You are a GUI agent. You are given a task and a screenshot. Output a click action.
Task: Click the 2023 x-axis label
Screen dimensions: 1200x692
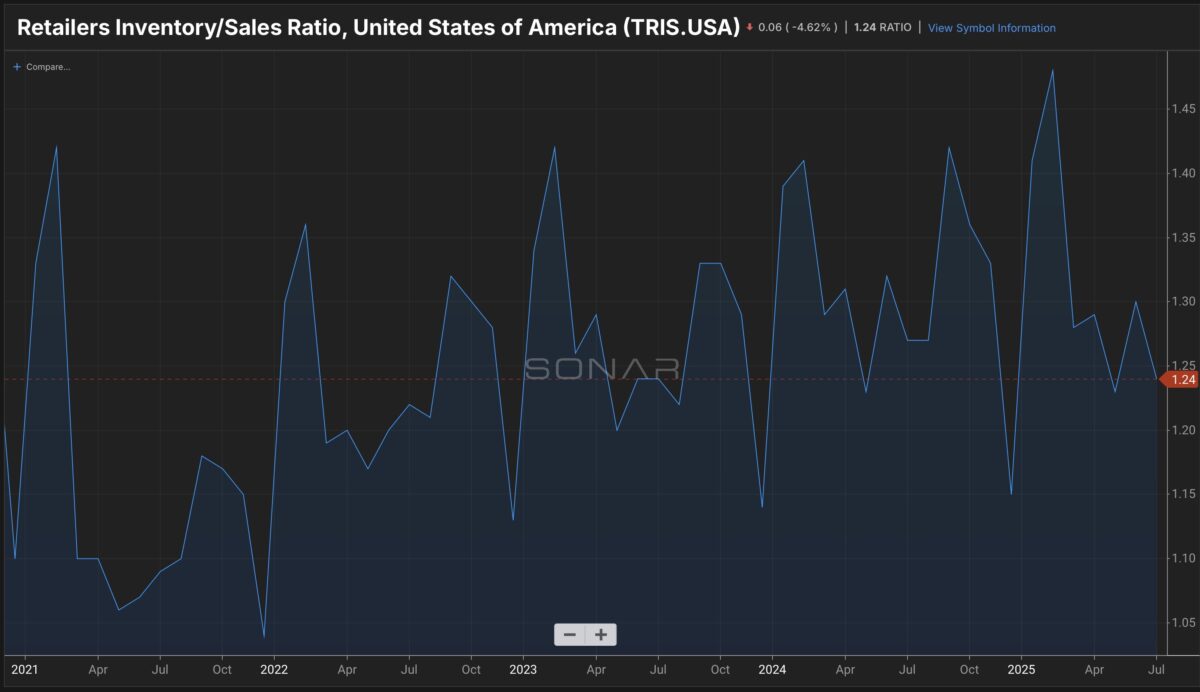pyautogui.click(x=522, y=669)
